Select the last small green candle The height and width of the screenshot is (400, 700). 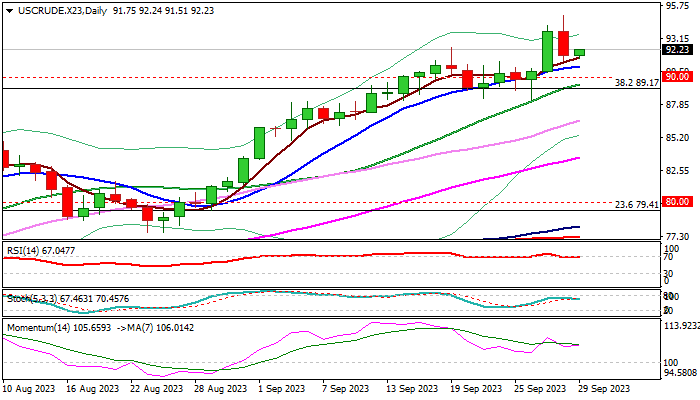579,52
